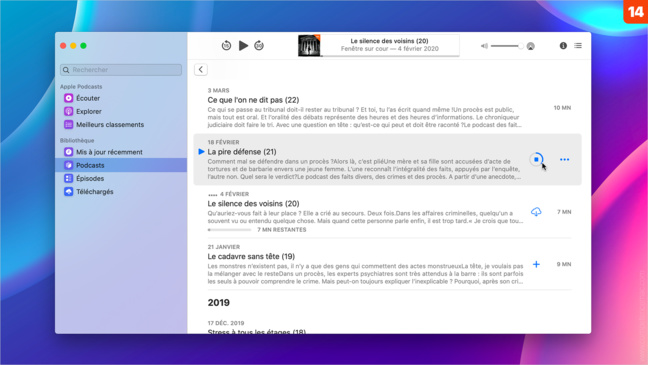
Task: Focus the Rechercher search field
Action: pyautogui.click(x=121, y=70)
